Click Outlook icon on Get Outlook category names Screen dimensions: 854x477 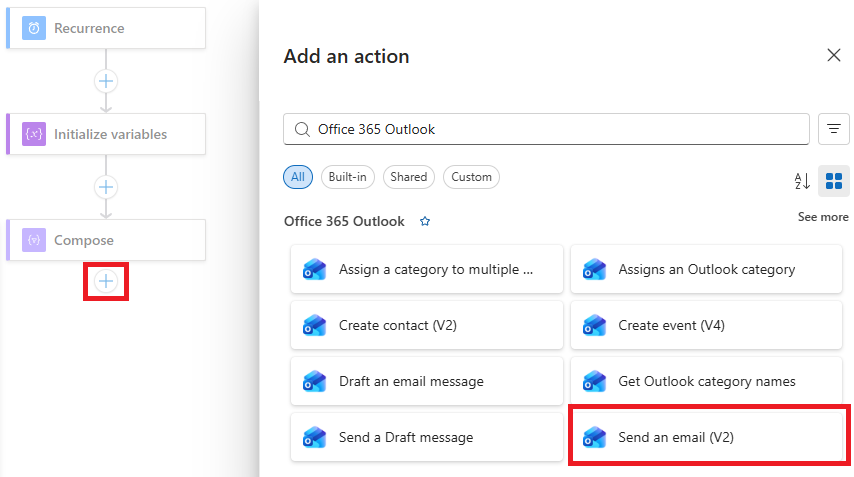[594, 382]
